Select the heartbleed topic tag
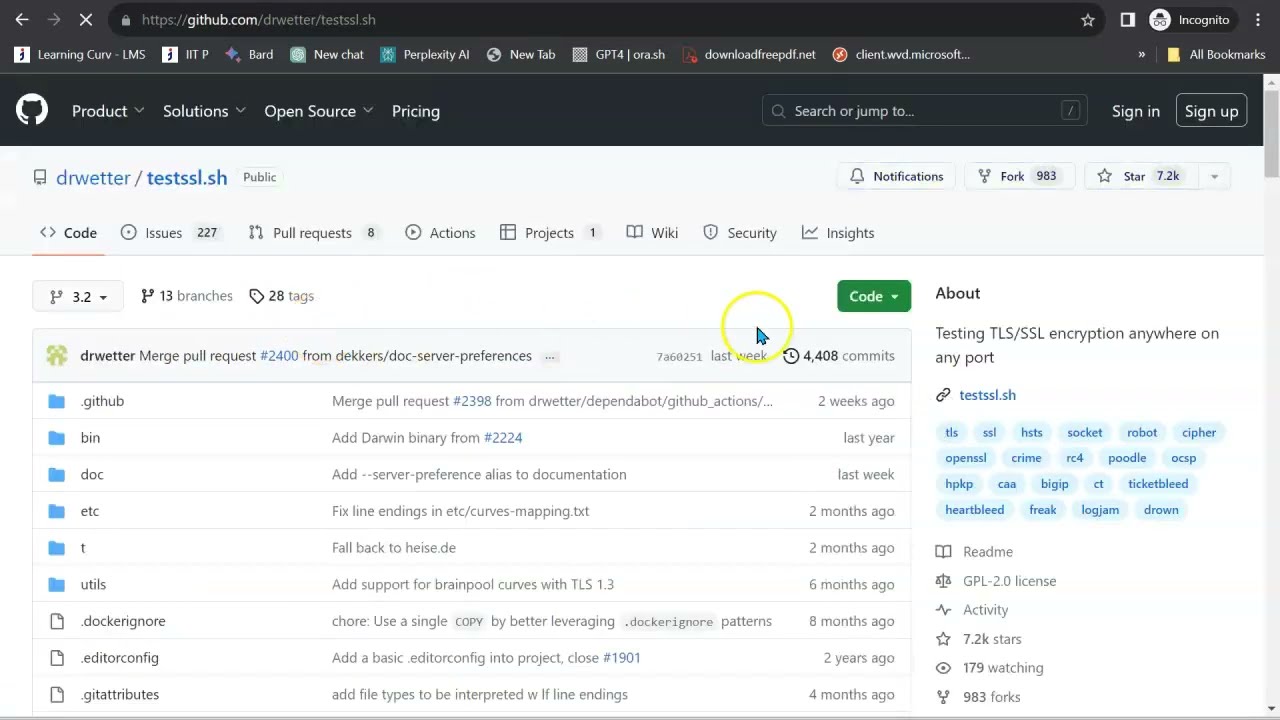The image size is (1280, 720). pyautogui.click(x=975, y=510)
